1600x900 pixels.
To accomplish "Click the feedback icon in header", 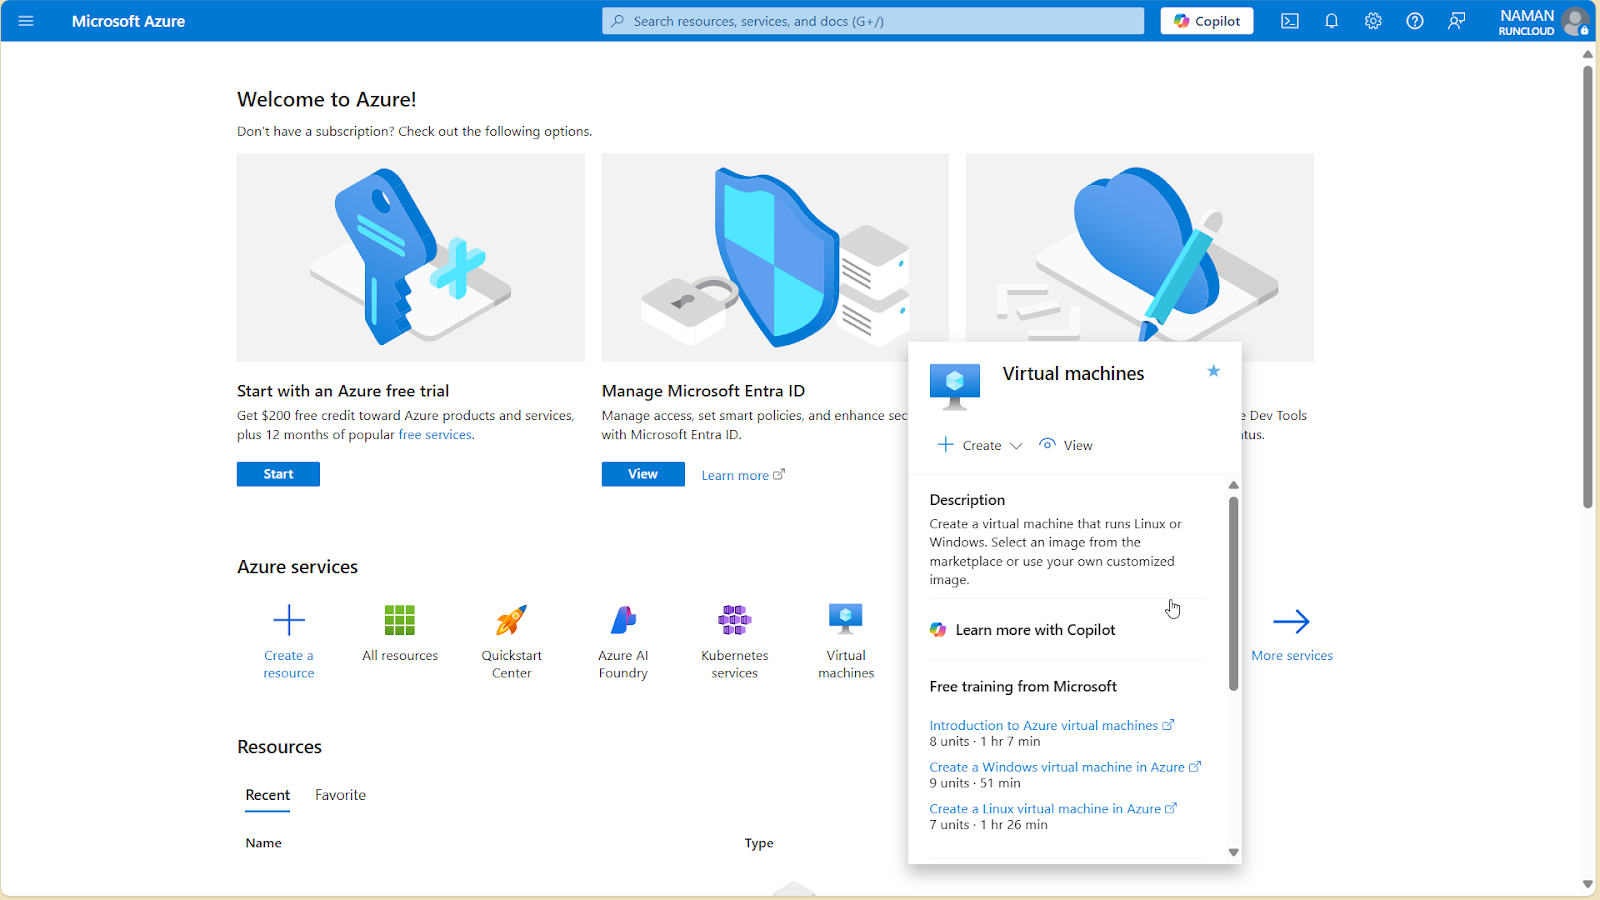I will 1456,21.
